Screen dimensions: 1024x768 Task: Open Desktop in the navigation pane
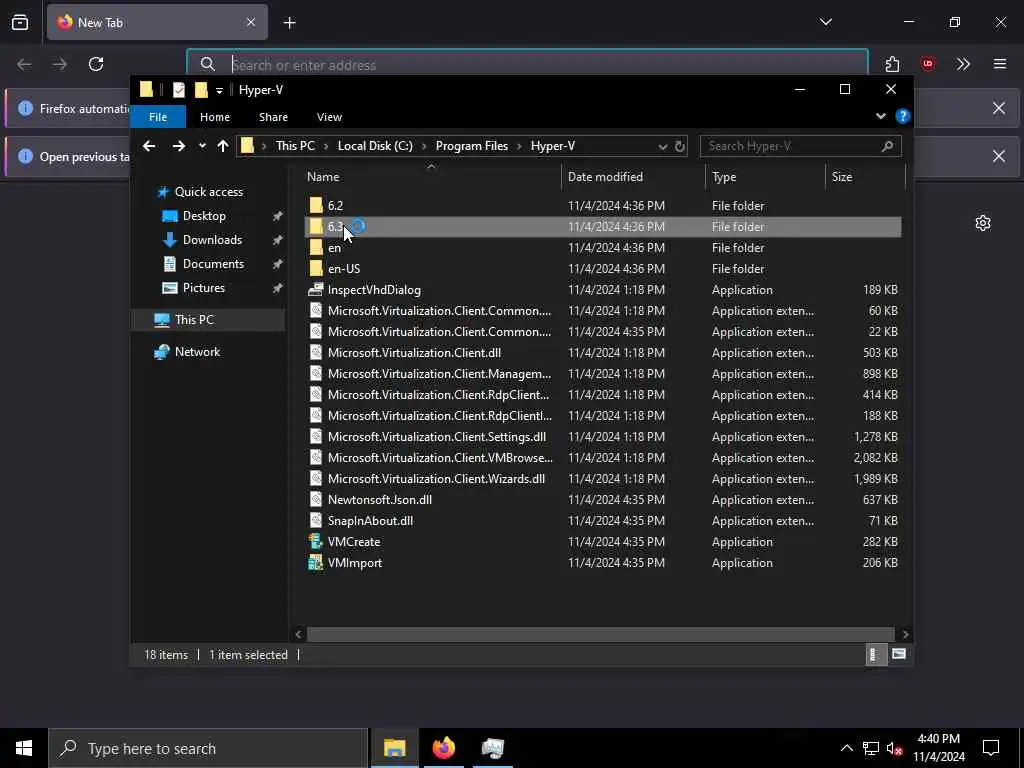coord(204,216)
